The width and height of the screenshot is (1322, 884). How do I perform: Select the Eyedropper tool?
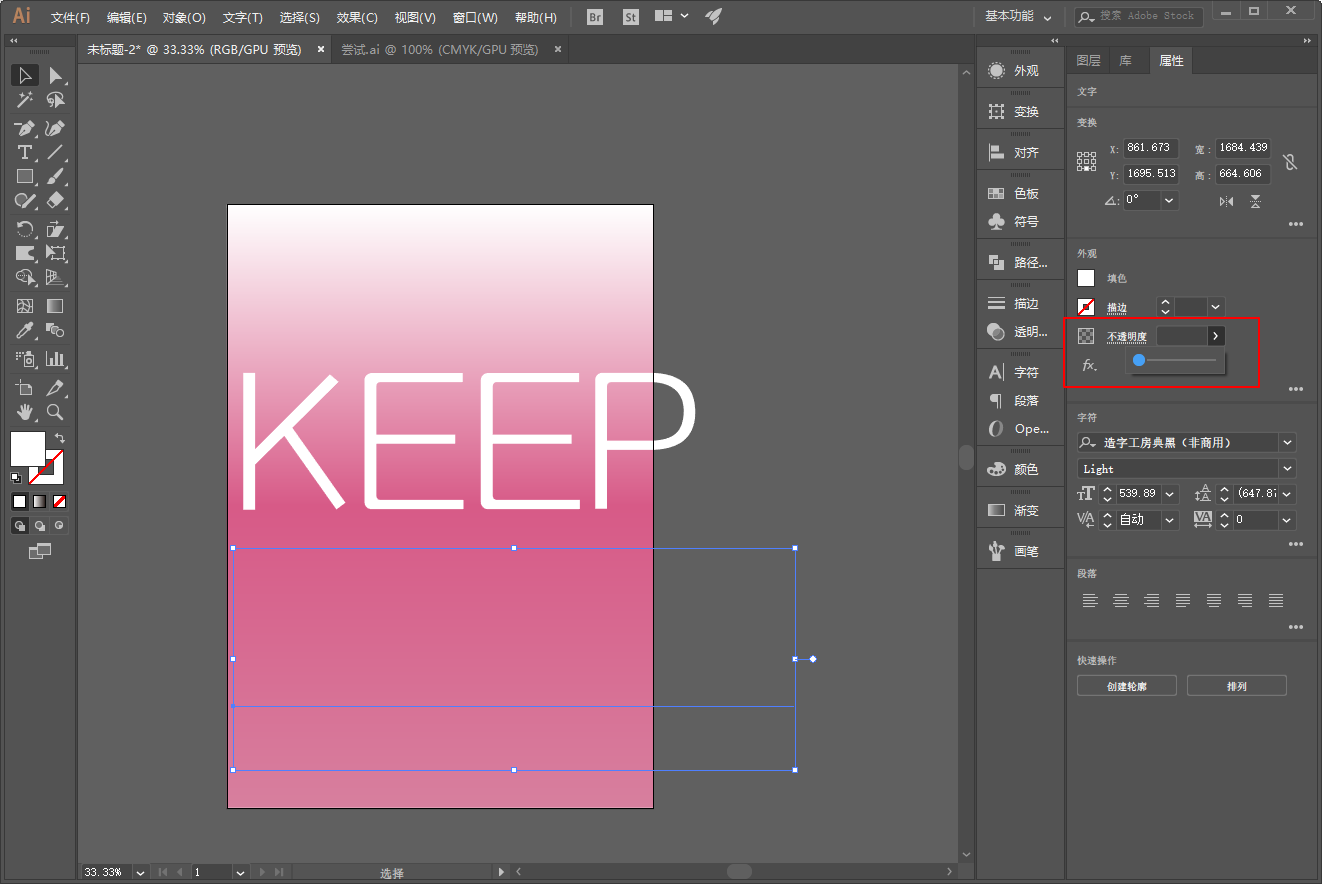(x=25, y=330)
